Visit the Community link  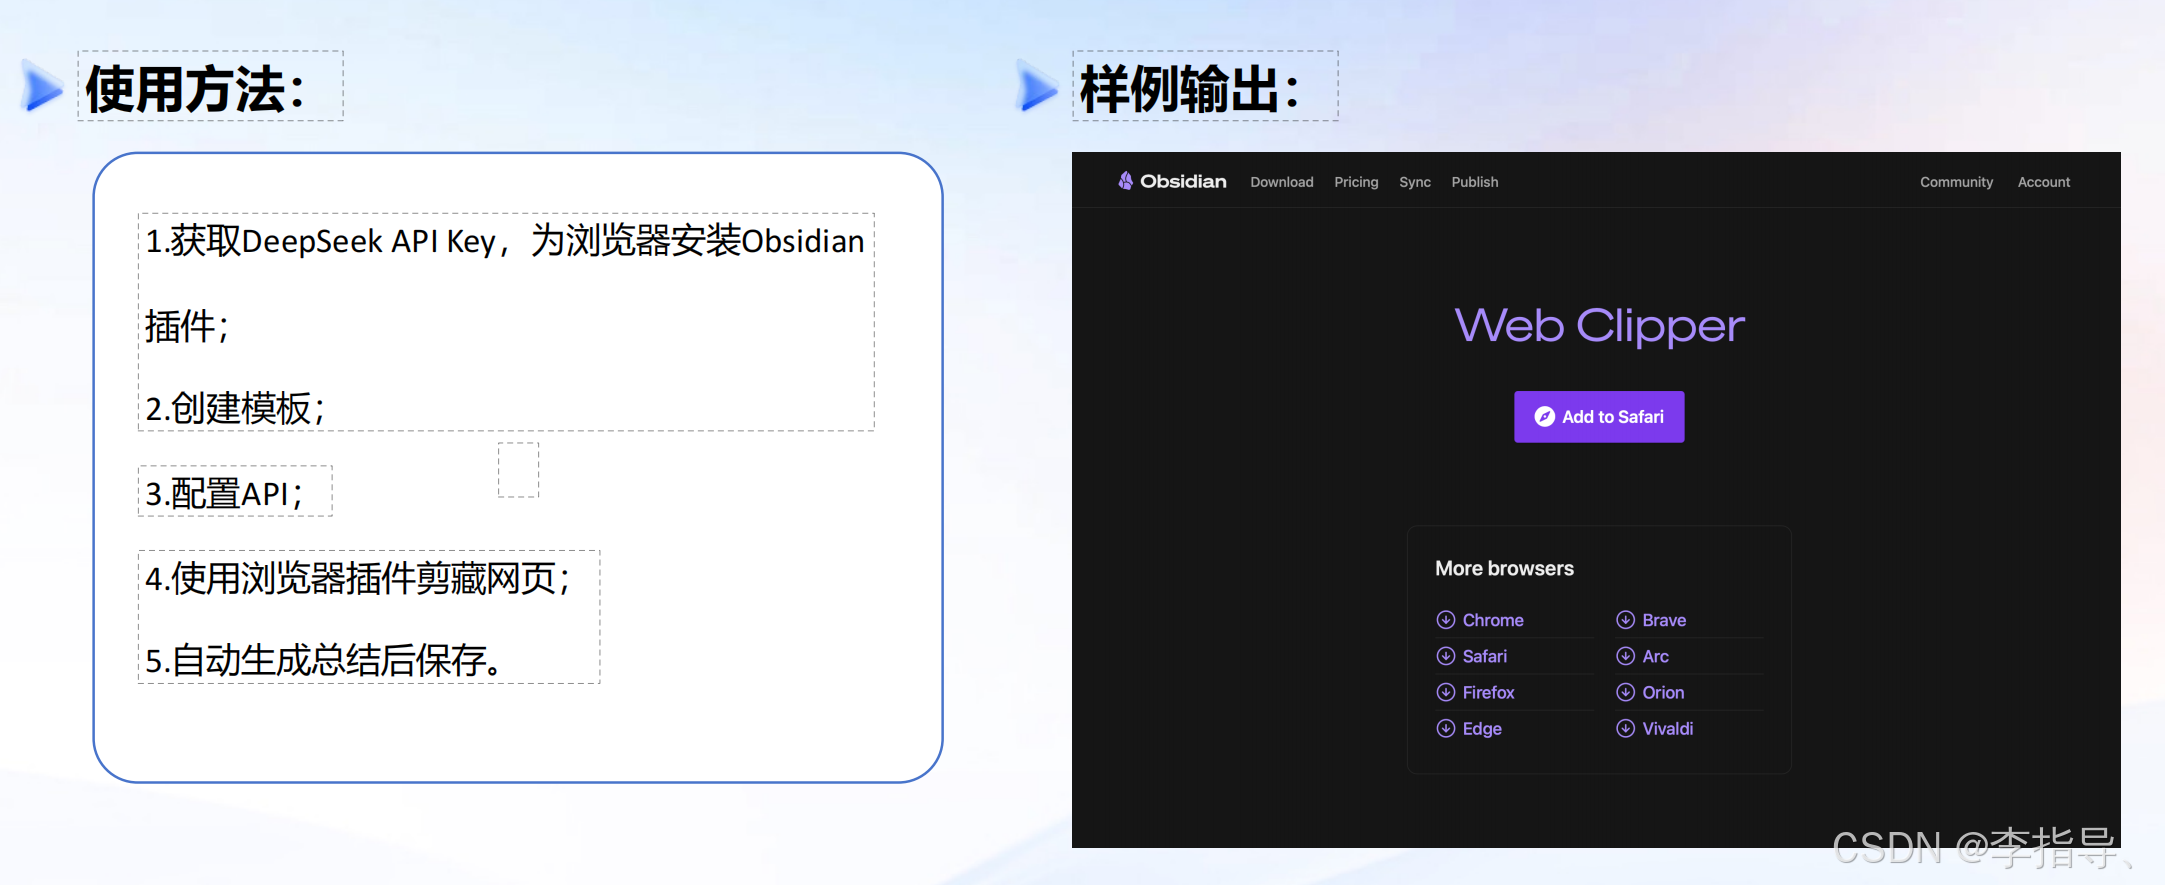click(1957, 182)
